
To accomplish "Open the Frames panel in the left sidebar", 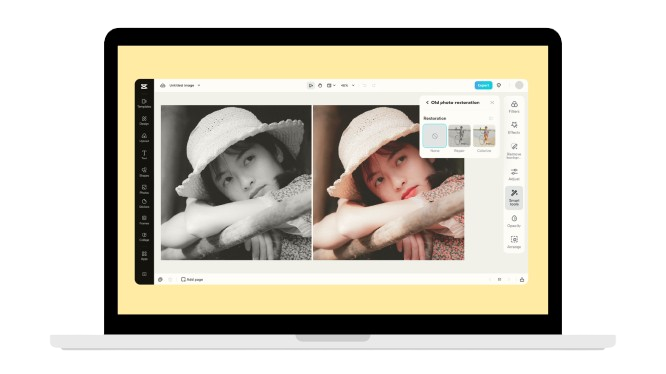I will pos(144,220).
